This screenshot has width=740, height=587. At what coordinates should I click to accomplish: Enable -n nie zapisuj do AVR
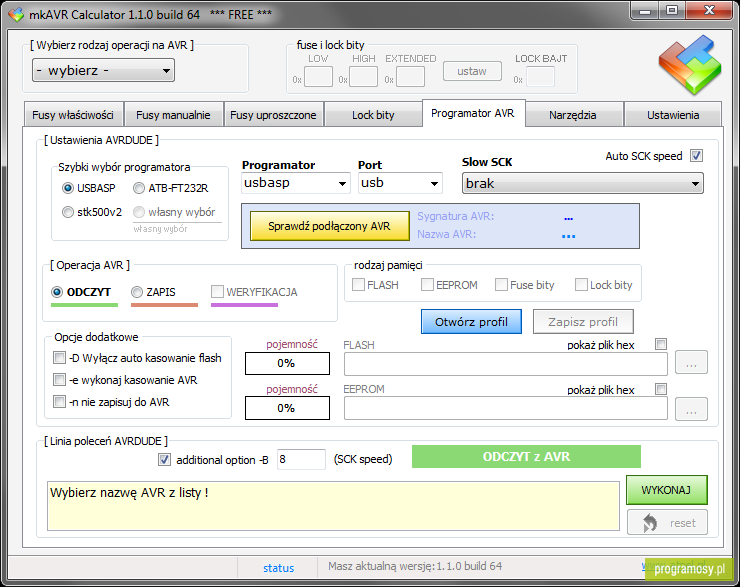tap(59, 402)
